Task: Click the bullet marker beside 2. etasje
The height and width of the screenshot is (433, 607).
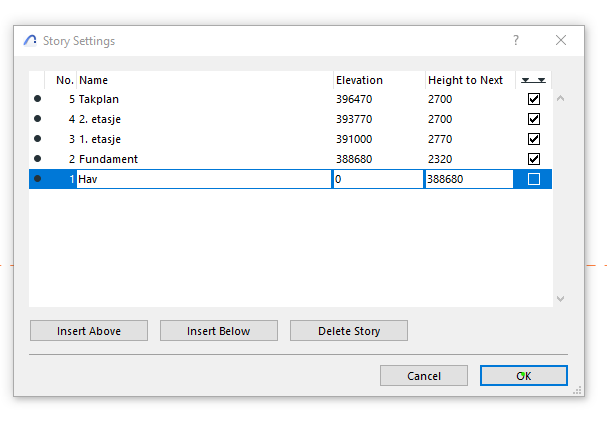Action: (x=38, y=119)
